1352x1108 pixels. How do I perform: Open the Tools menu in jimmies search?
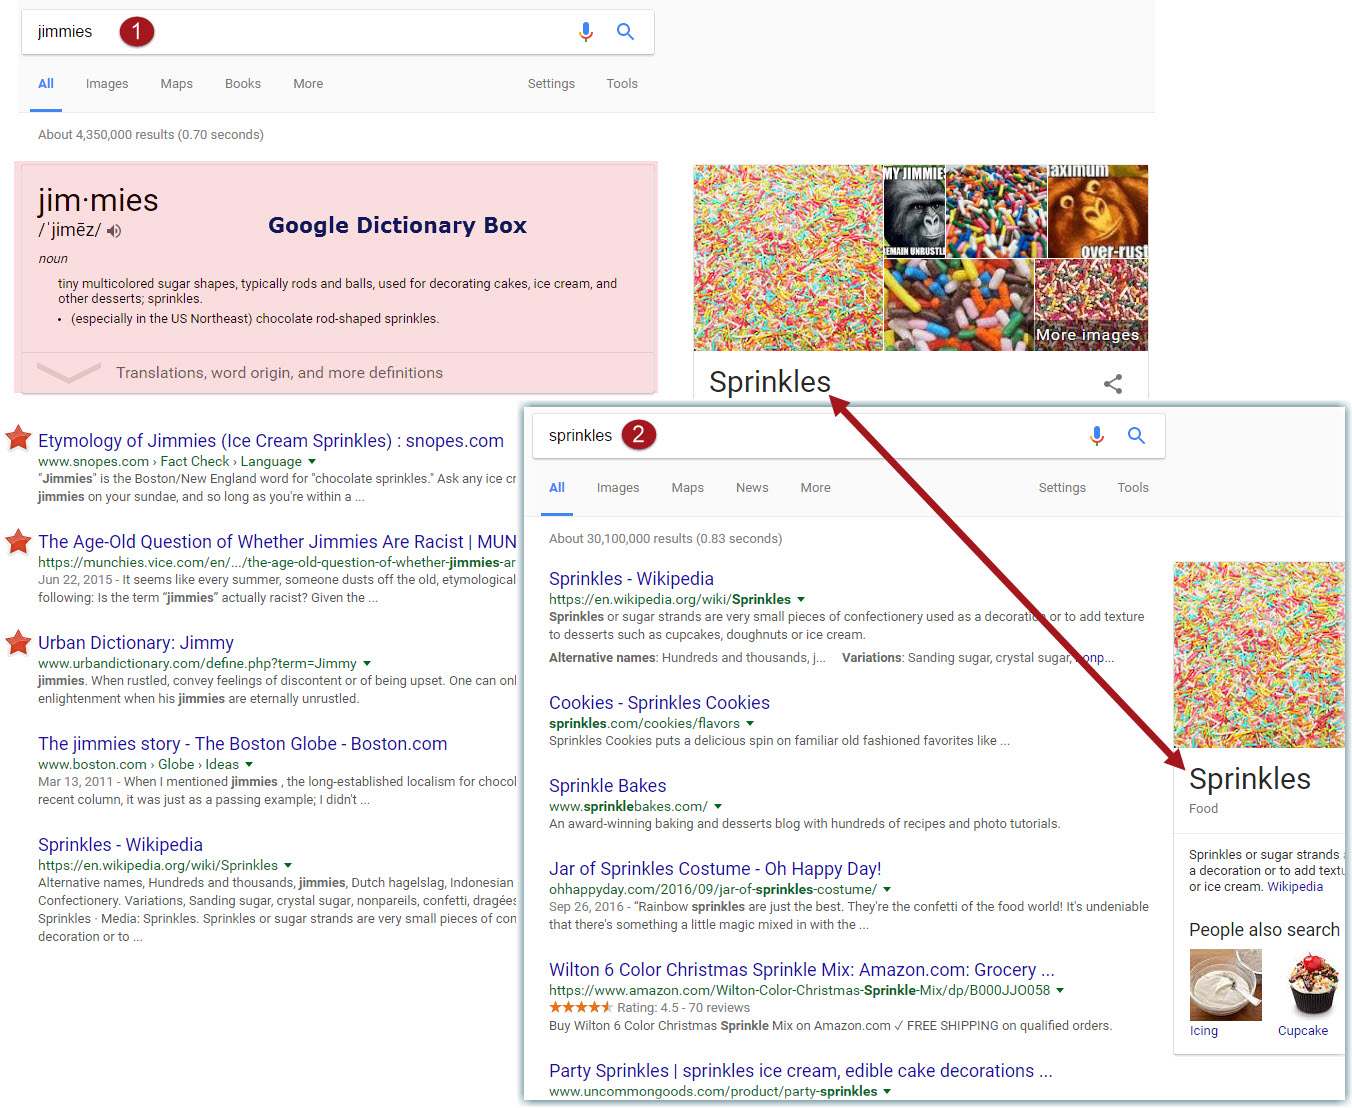[622, 84]
